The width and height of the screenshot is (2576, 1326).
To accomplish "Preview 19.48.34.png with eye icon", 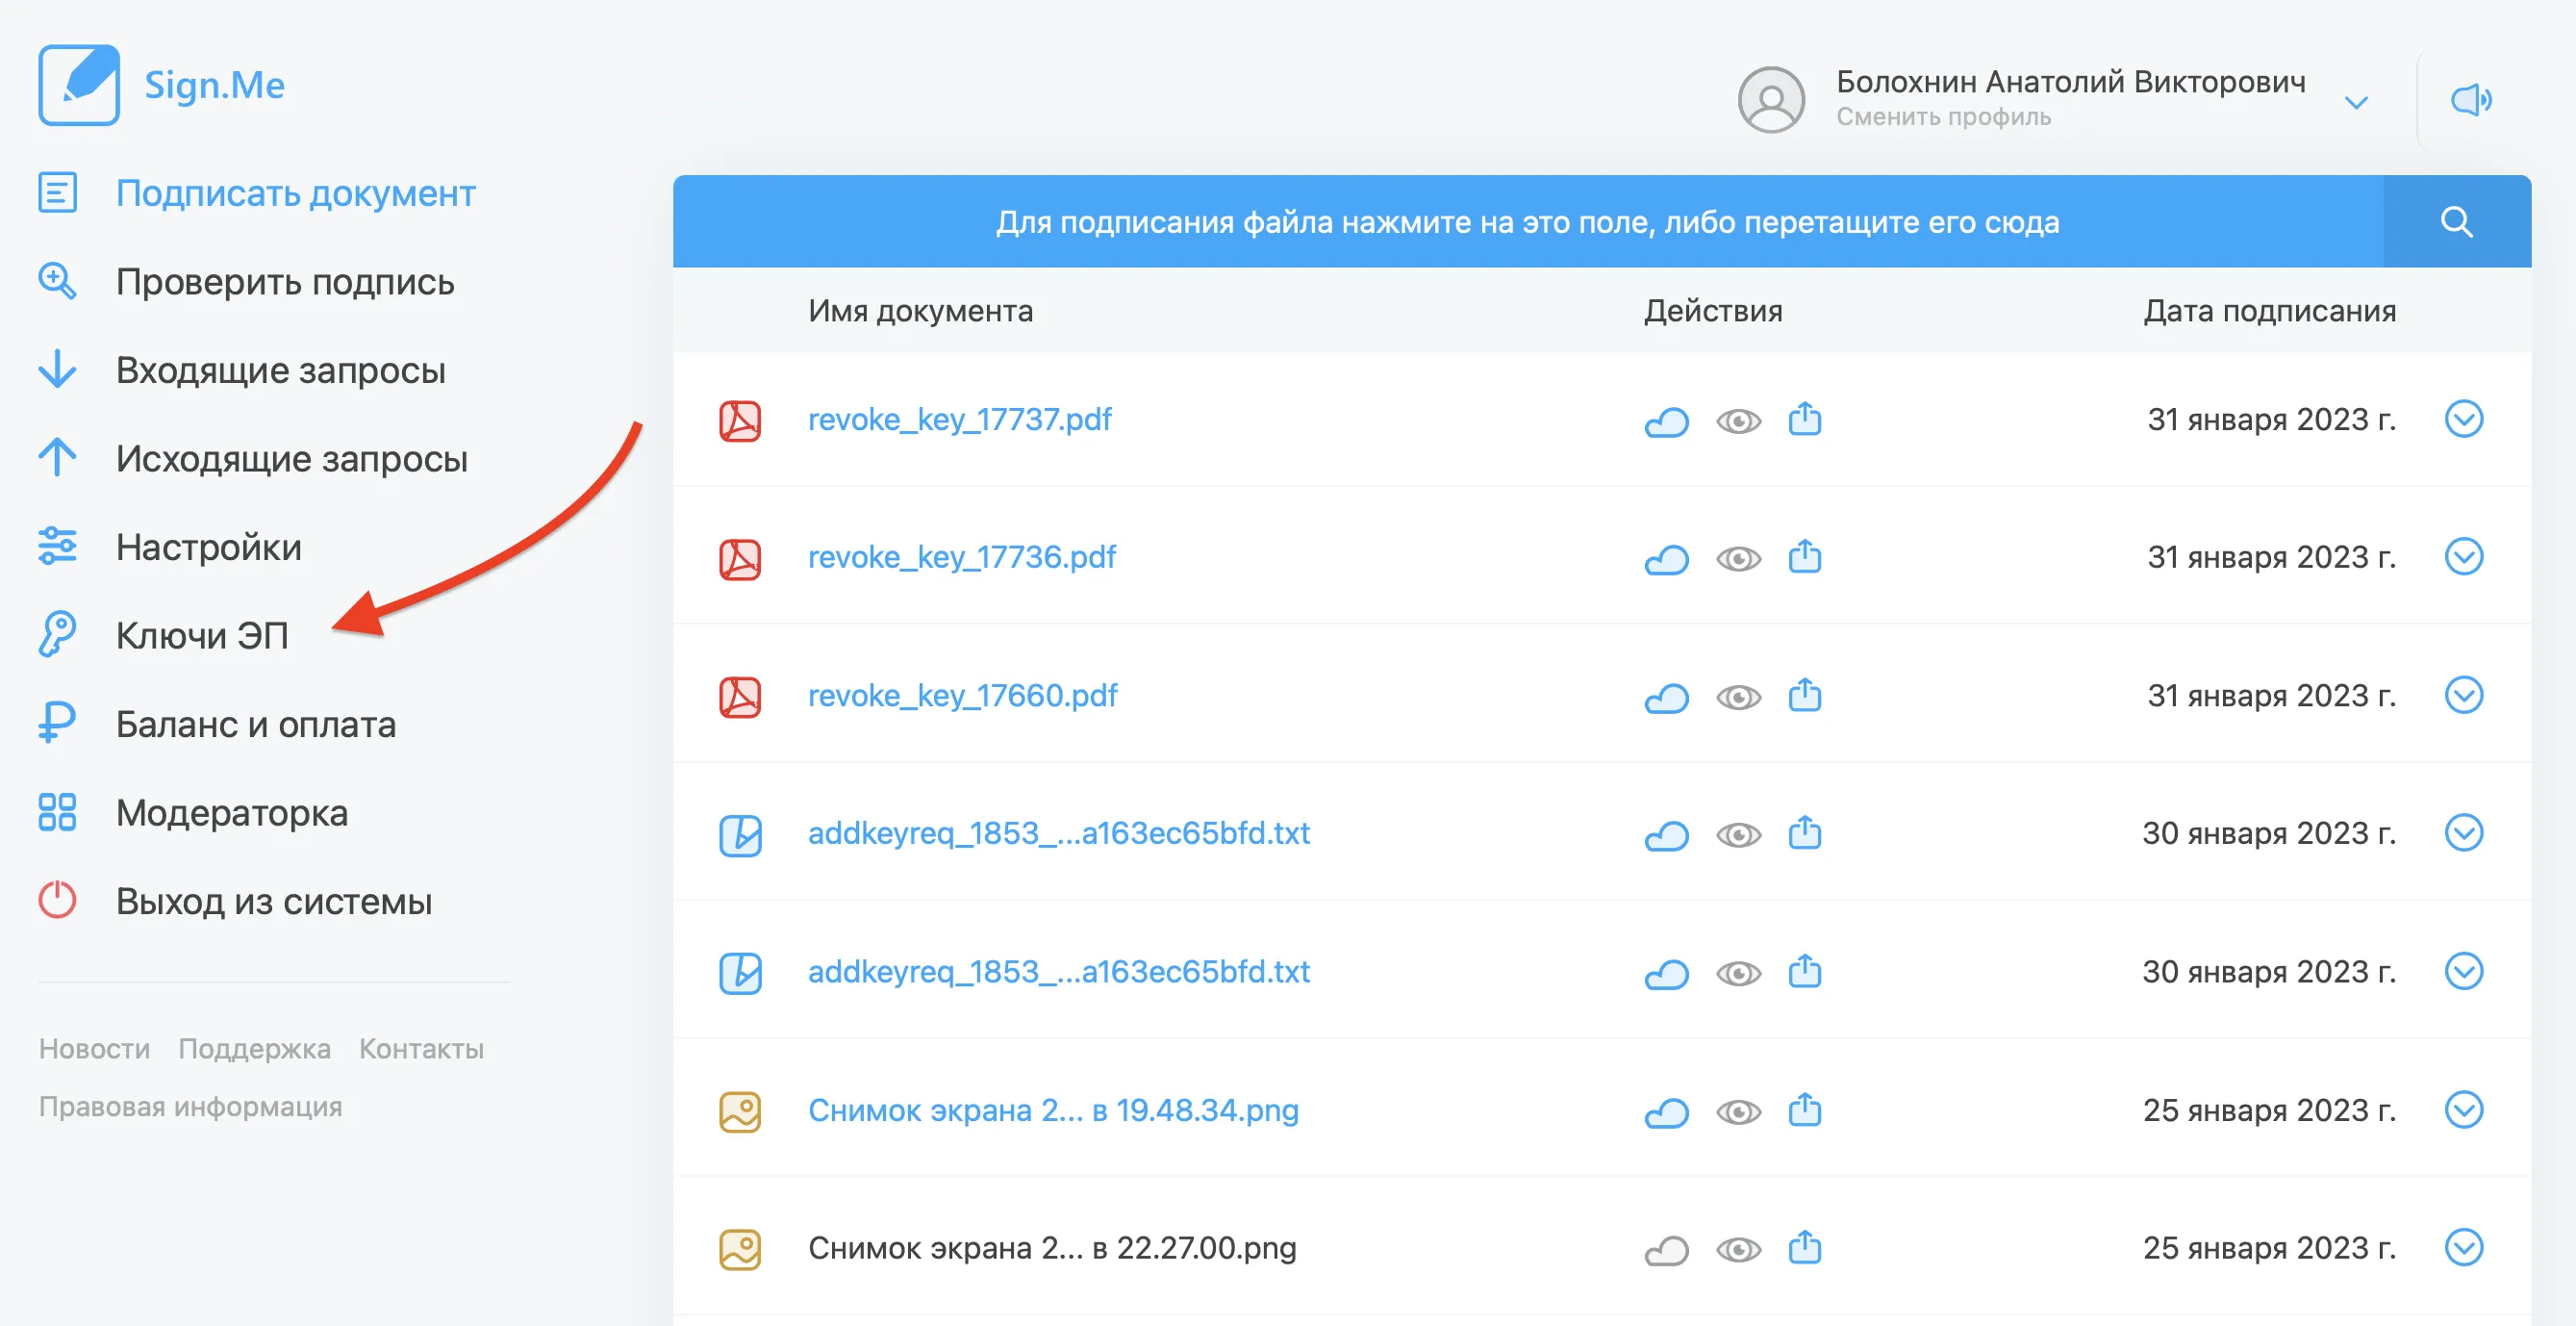I will click(x=1738, y=1112).
